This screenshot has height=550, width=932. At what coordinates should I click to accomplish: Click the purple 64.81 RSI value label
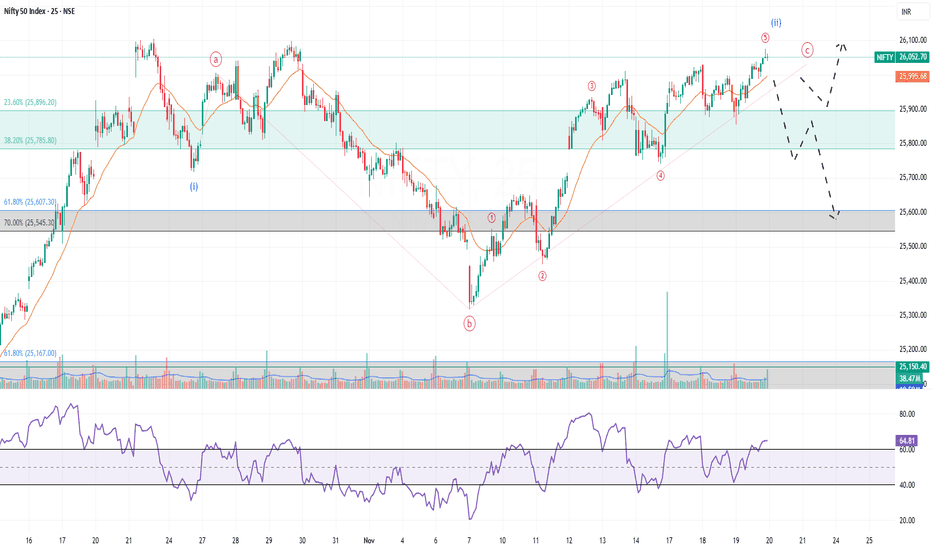(x=906, y=441)
